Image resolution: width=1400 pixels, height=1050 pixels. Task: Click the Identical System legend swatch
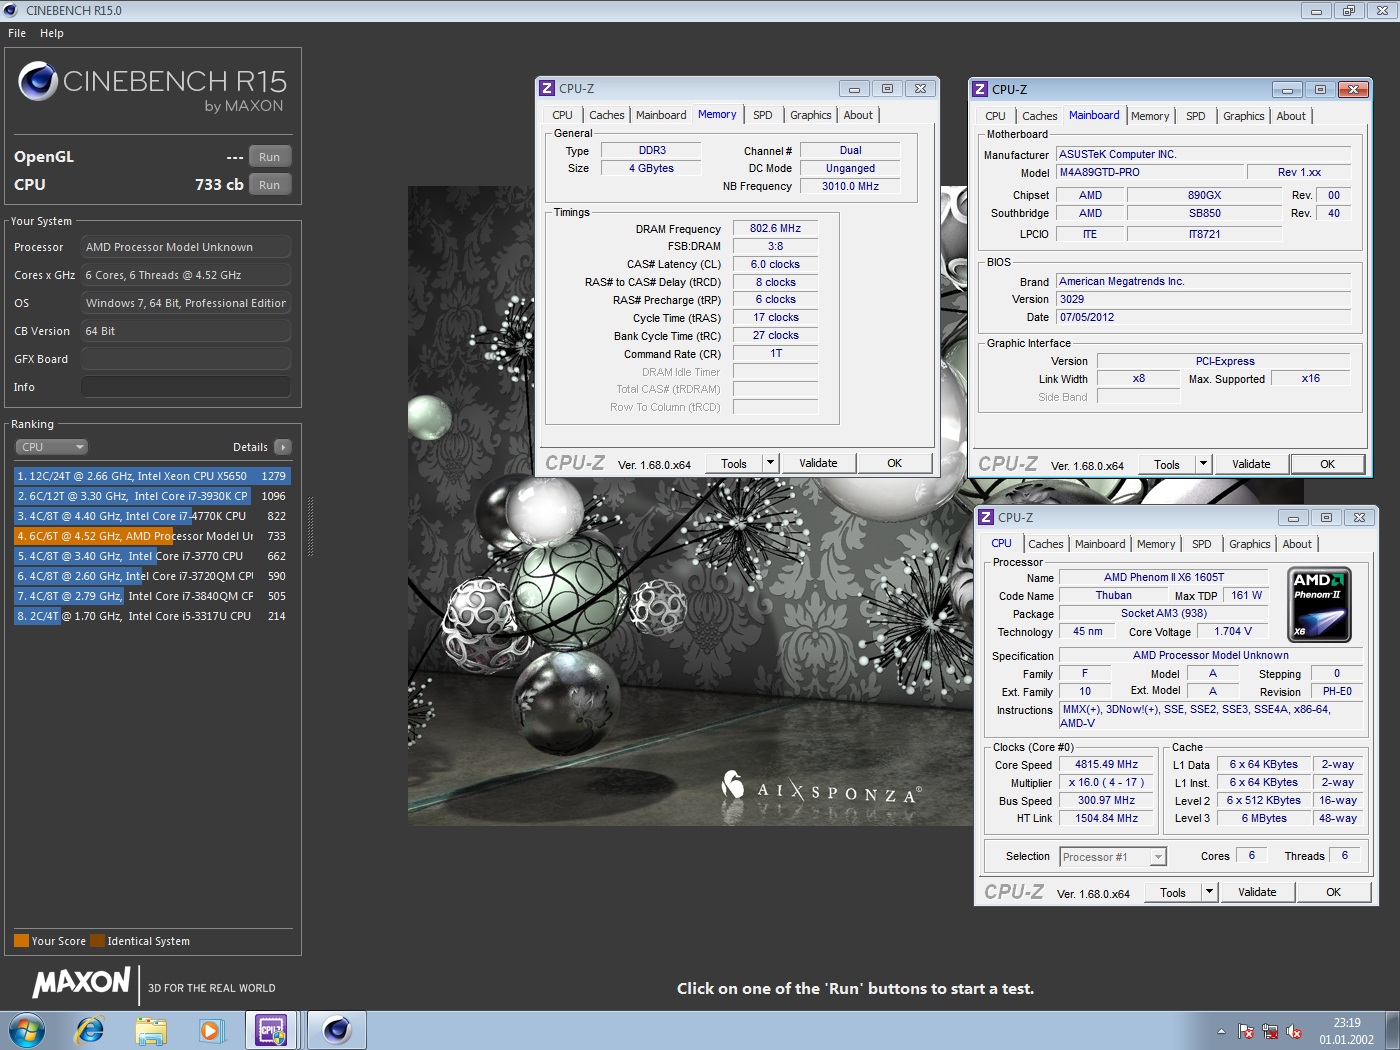(97, 941)
